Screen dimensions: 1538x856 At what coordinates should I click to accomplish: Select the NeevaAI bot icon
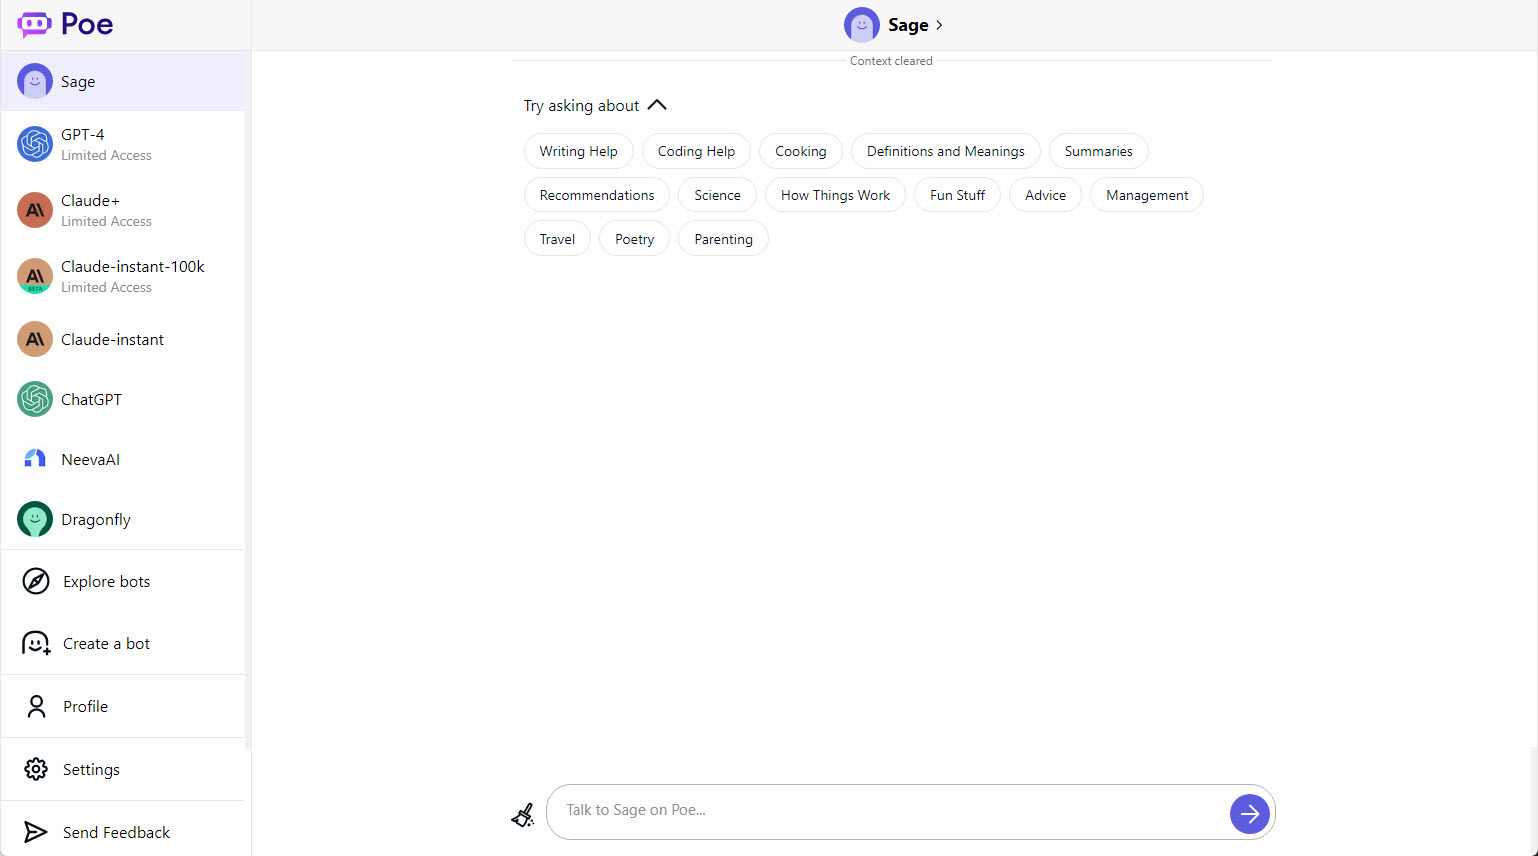click(35, 459)
